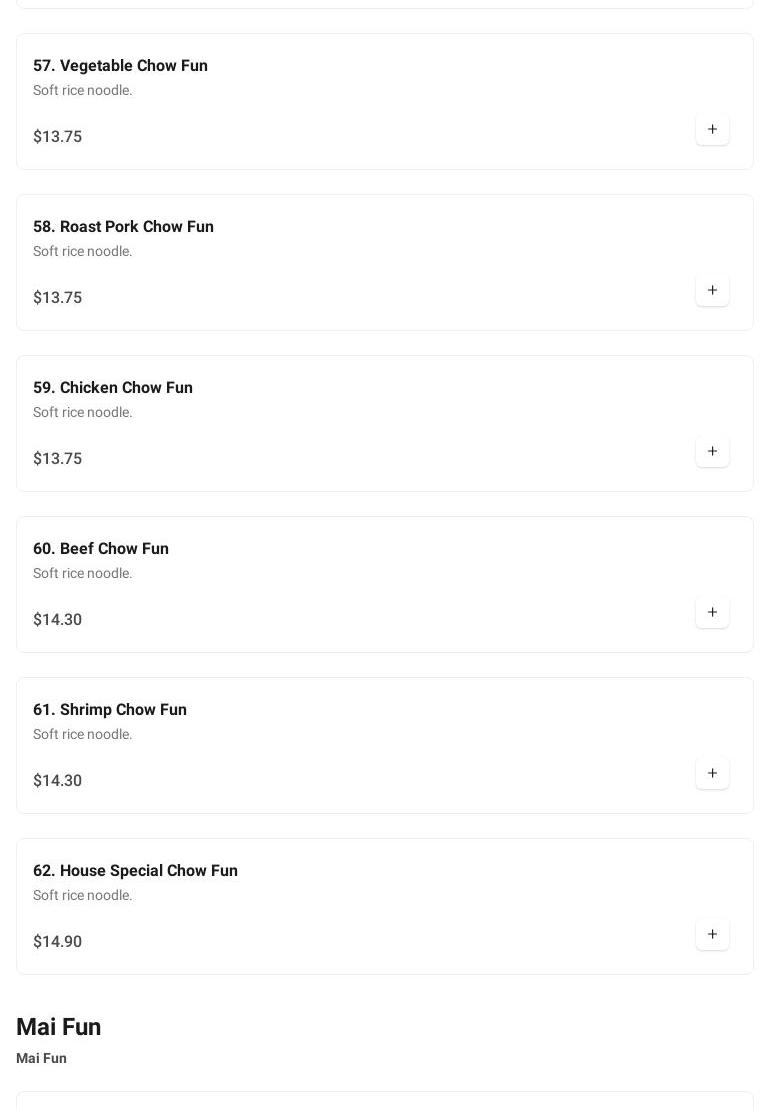View 62. House Special Chow Fun details

coord(135,871)
